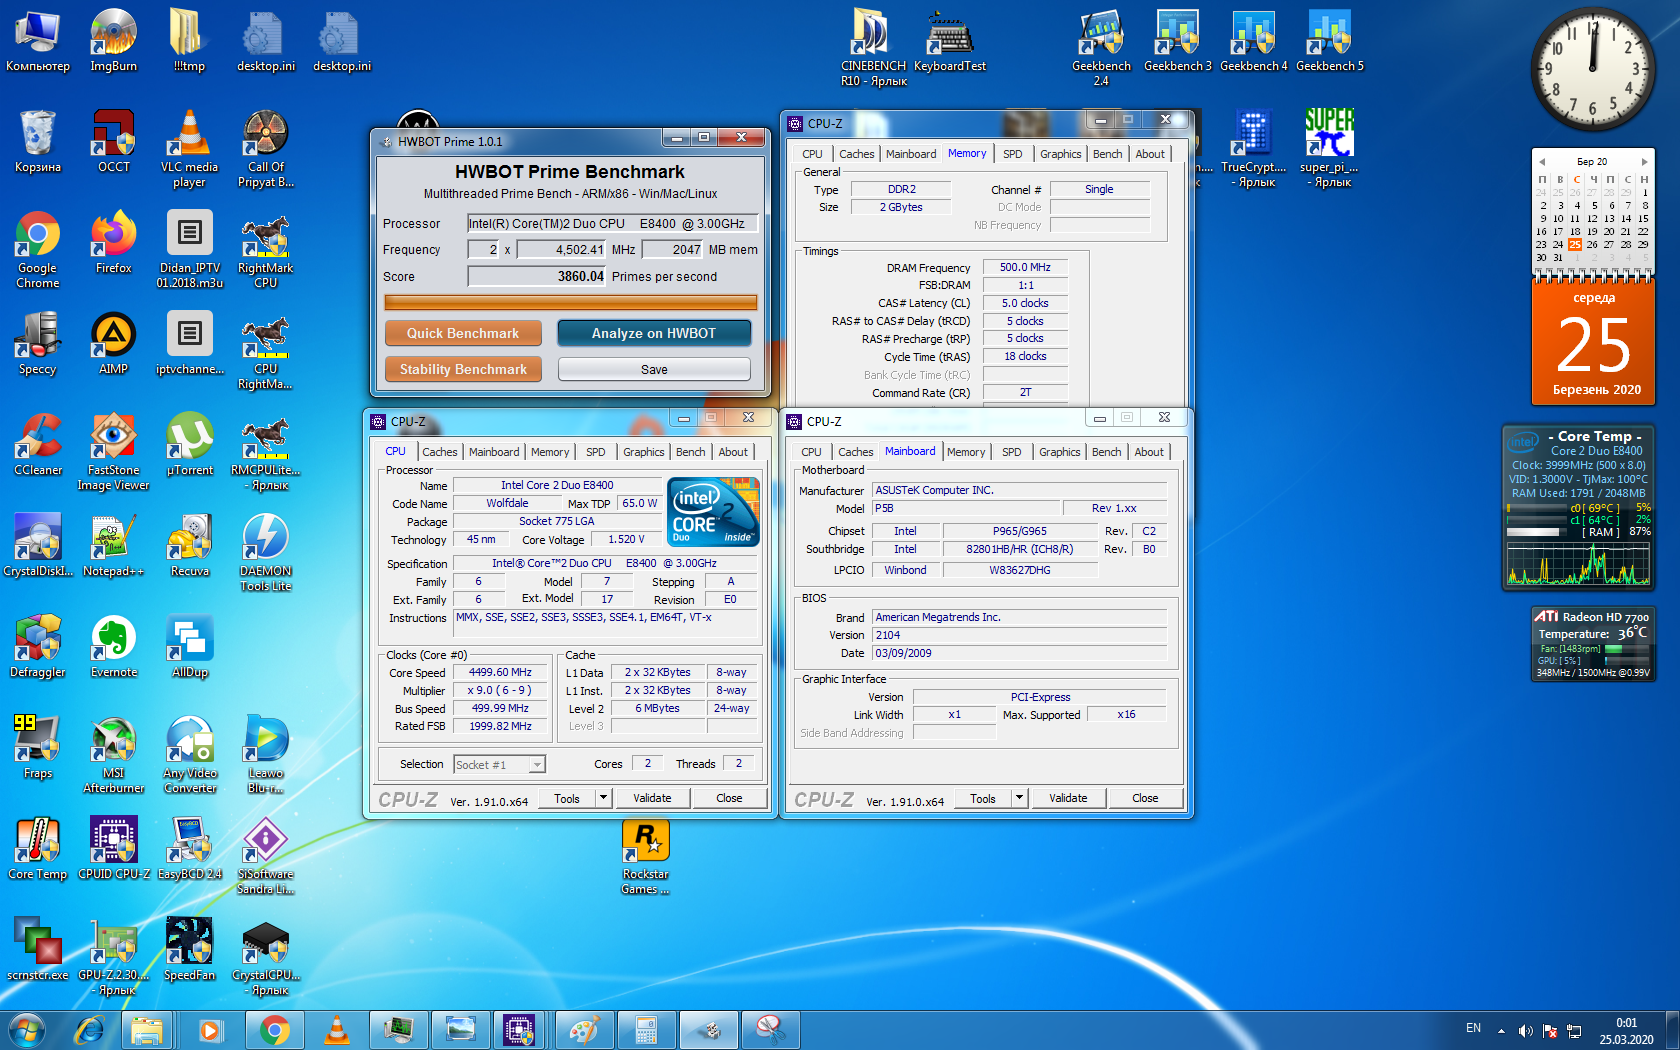Select the Graphics tab in CPU-Z Mainboard window

click(x=1059, y=452)
